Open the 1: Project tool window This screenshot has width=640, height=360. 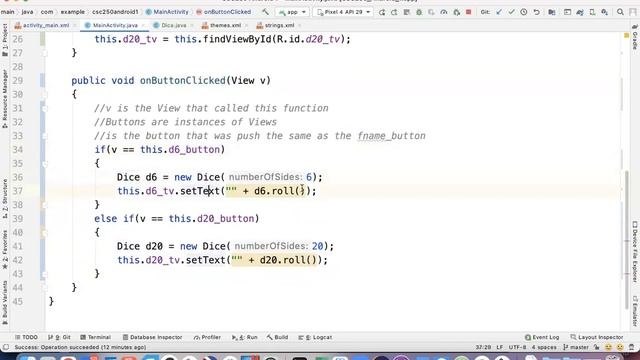[x=5, y=40]
